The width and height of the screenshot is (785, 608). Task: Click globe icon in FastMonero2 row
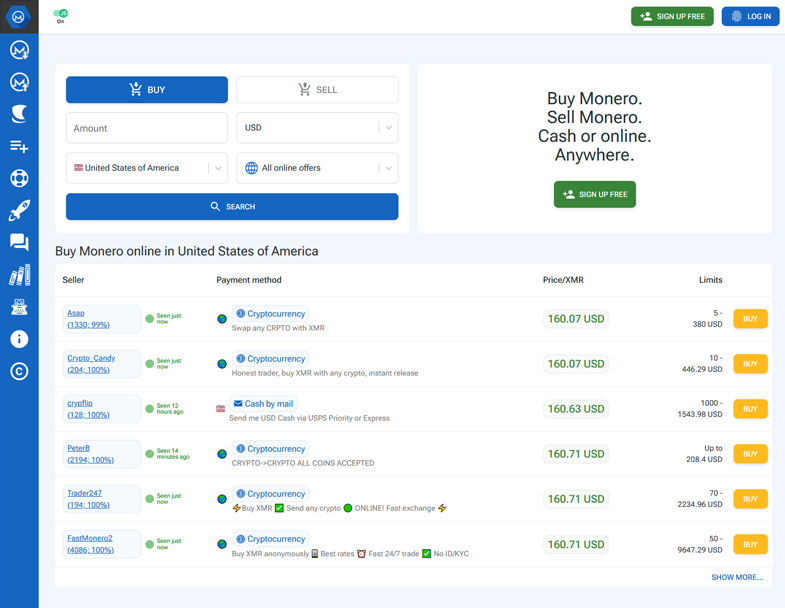coord(222,544)
